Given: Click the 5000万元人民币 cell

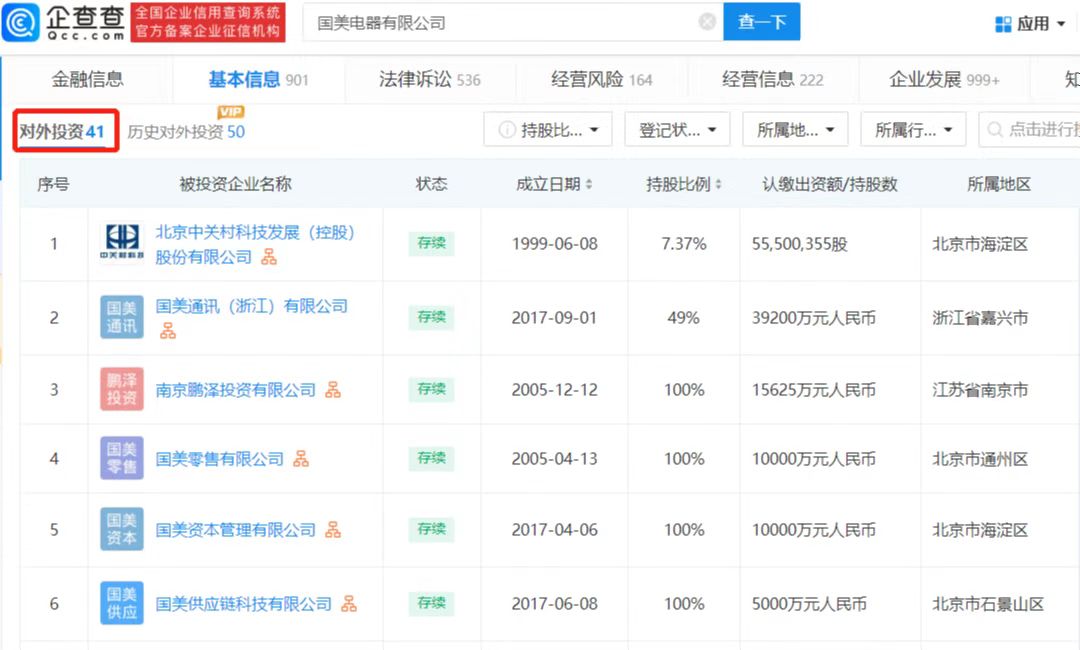Looking at the screenshot, I should 809,605.
